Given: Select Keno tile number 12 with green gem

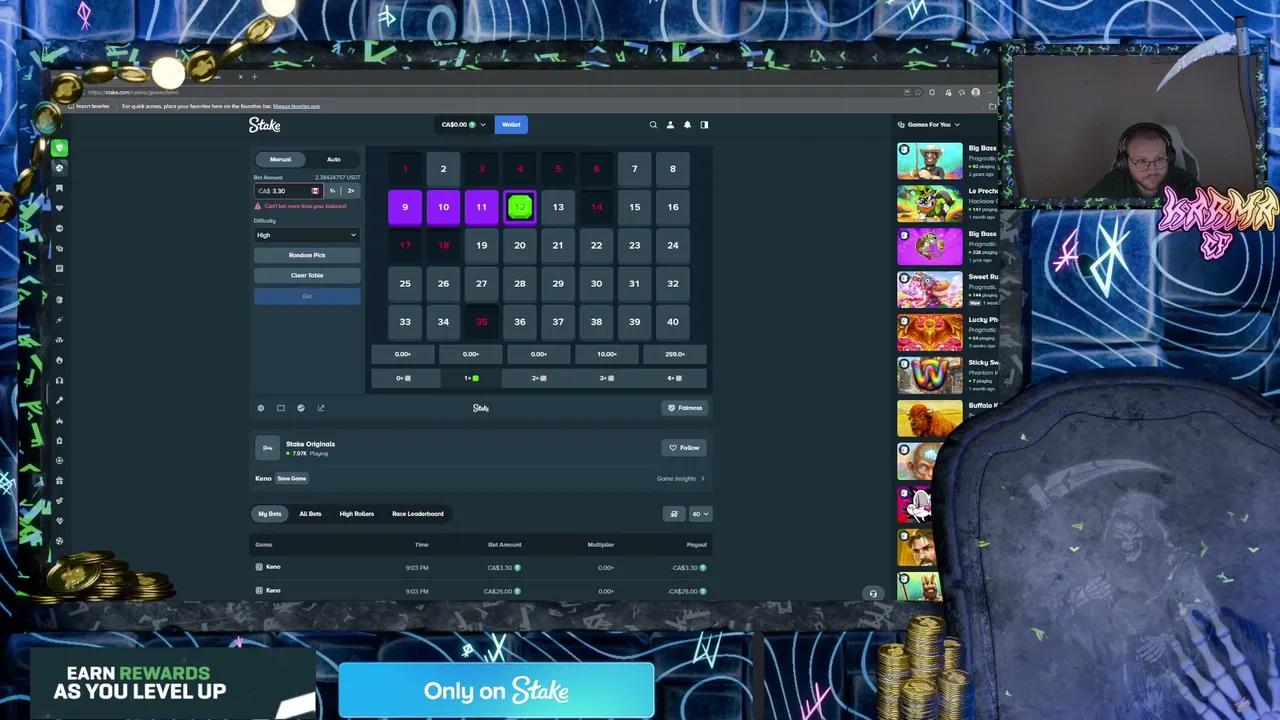Looking at the screenshot, I should click(x=520, y=207).
